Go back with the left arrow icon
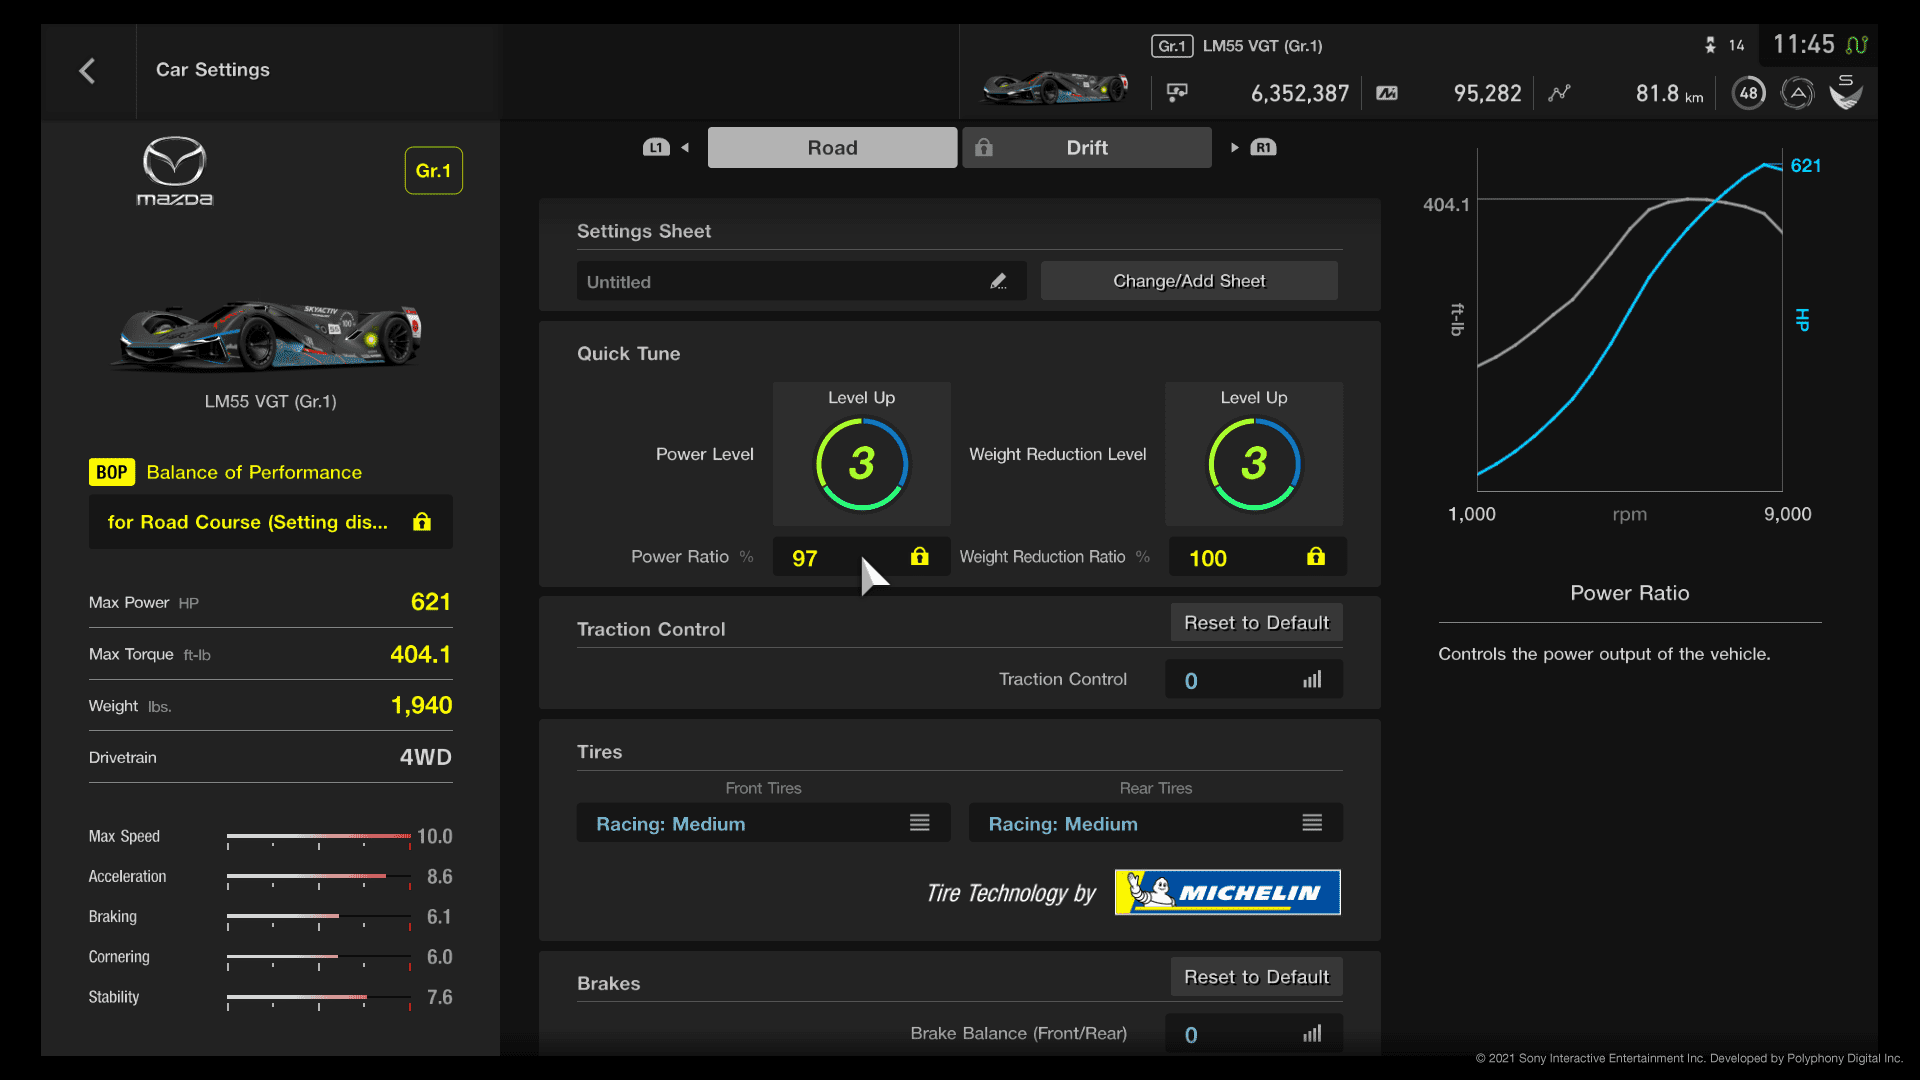Image resolution: width=1920 pixels, height=1080 pixels. point(87,71)
